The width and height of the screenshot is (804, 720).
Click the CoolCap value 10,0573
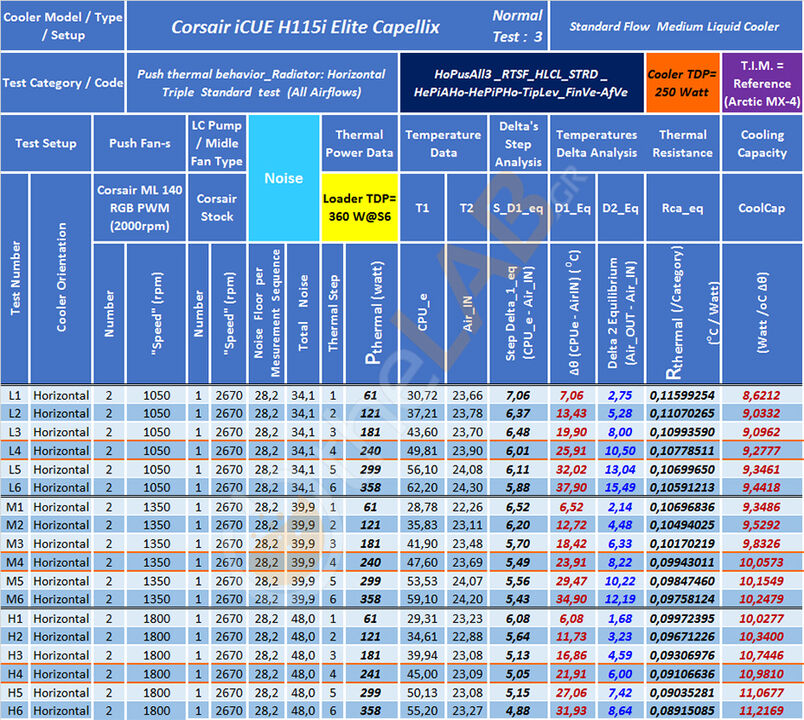point(761,562)
